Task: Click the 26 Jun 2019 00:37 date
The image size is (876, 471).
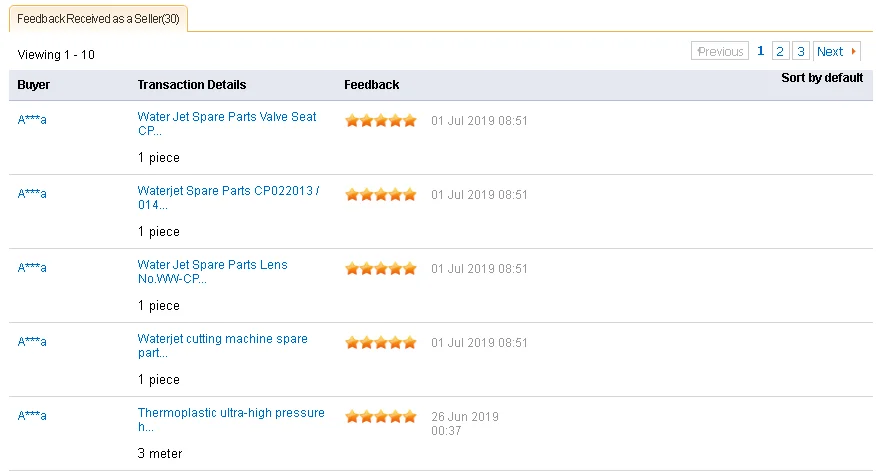Action: pos(465,424)
